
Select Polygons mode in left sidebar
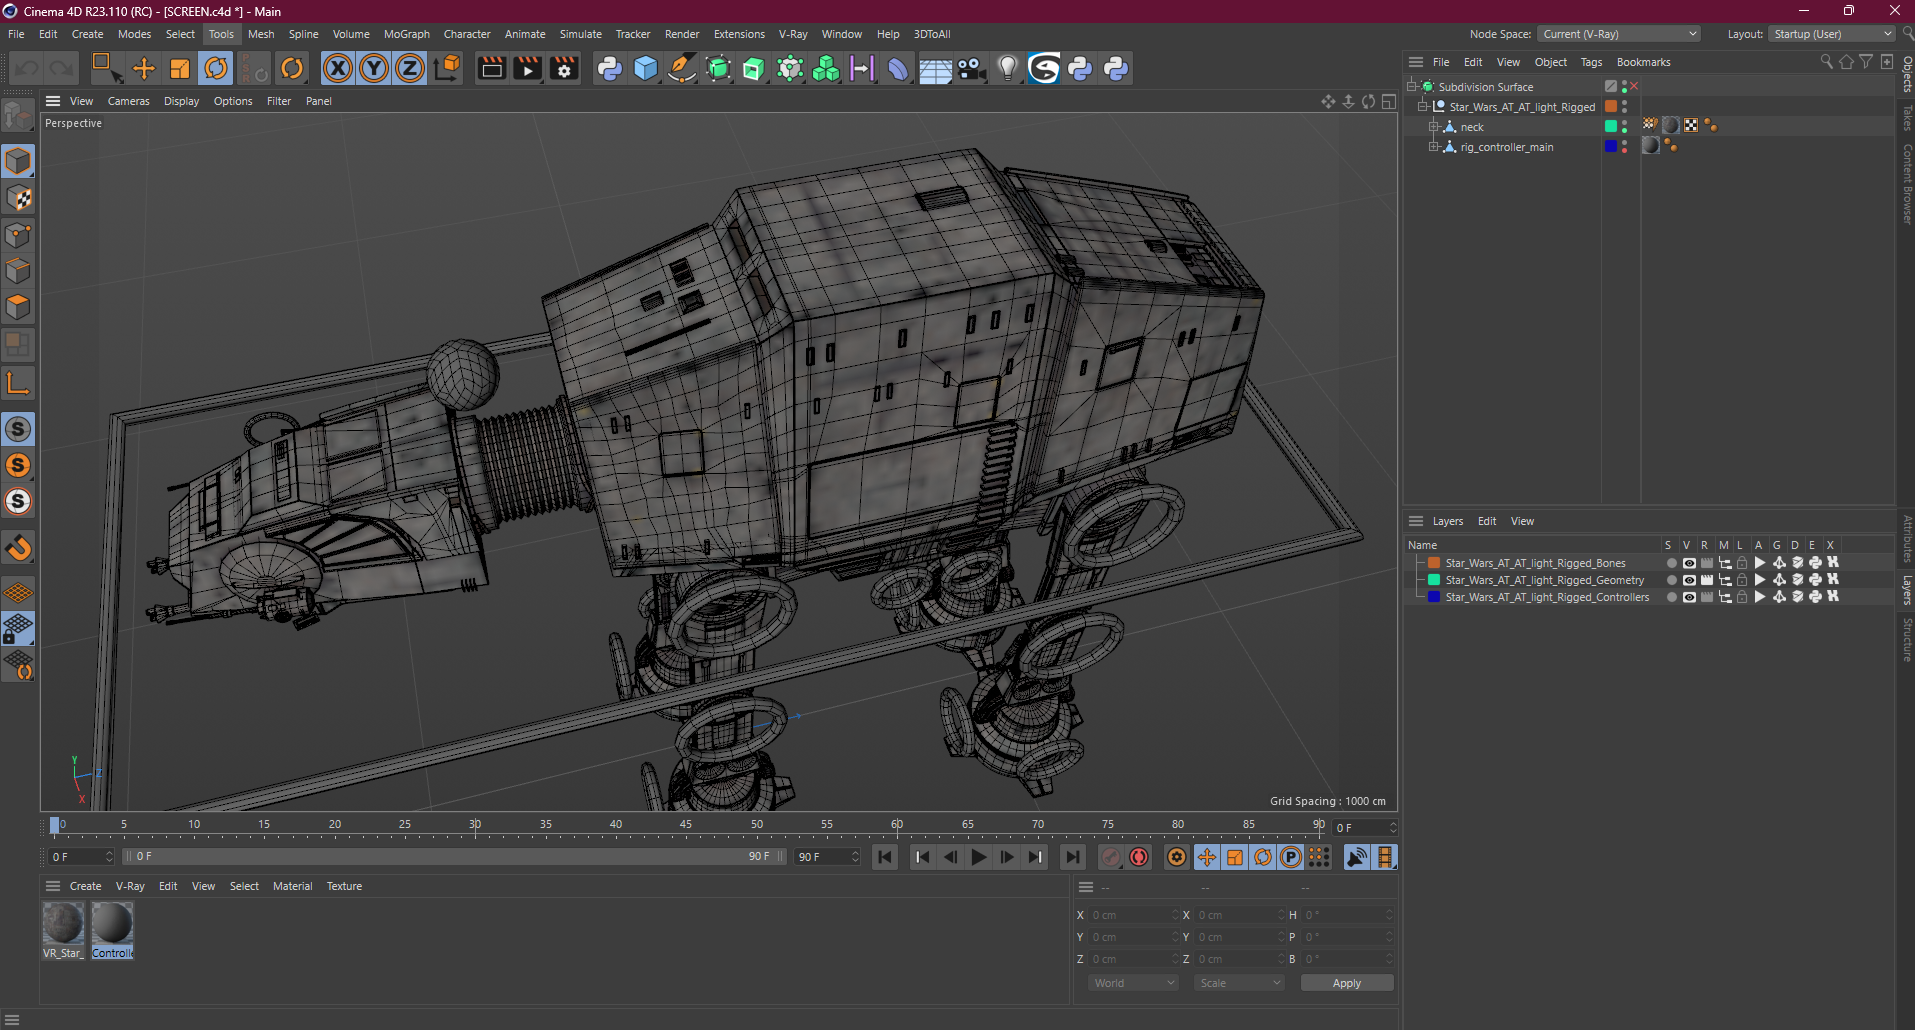click(18, 307)
